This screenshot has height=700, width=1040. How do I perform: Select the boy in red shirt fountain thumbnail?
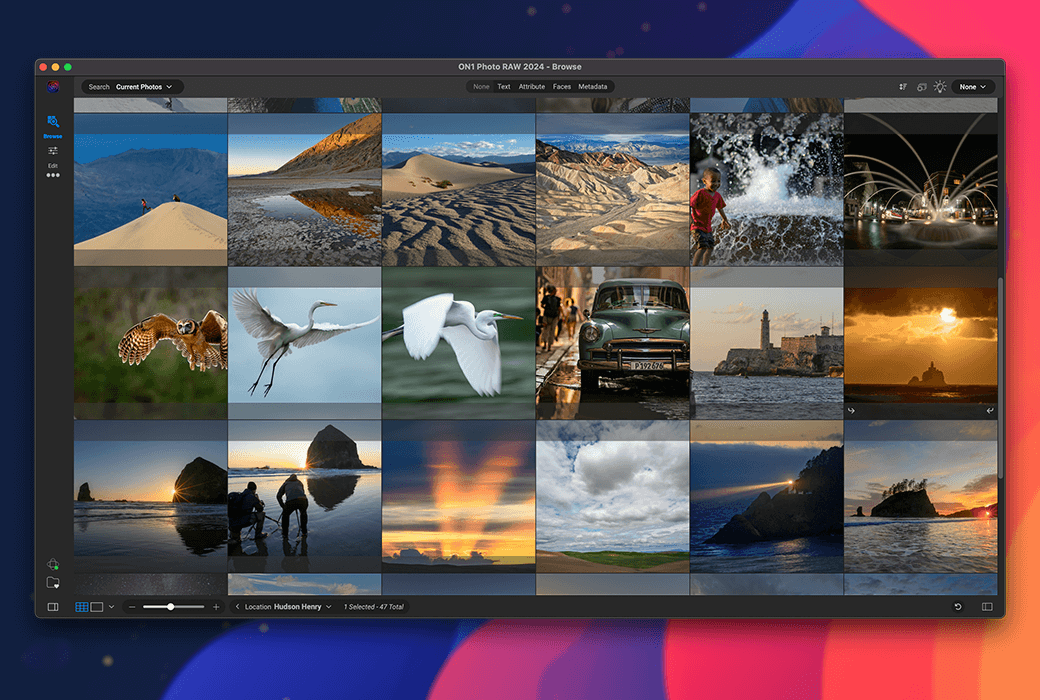(x=766, y=189)
